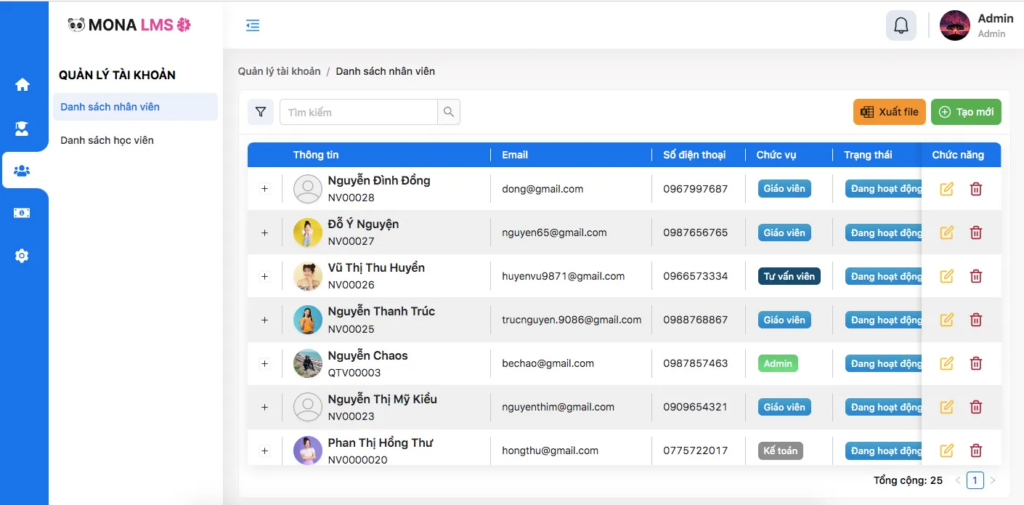This screenshot has height=505, width=1024.
Task: Click the MONA LMS logo
Action: (129, 25)
